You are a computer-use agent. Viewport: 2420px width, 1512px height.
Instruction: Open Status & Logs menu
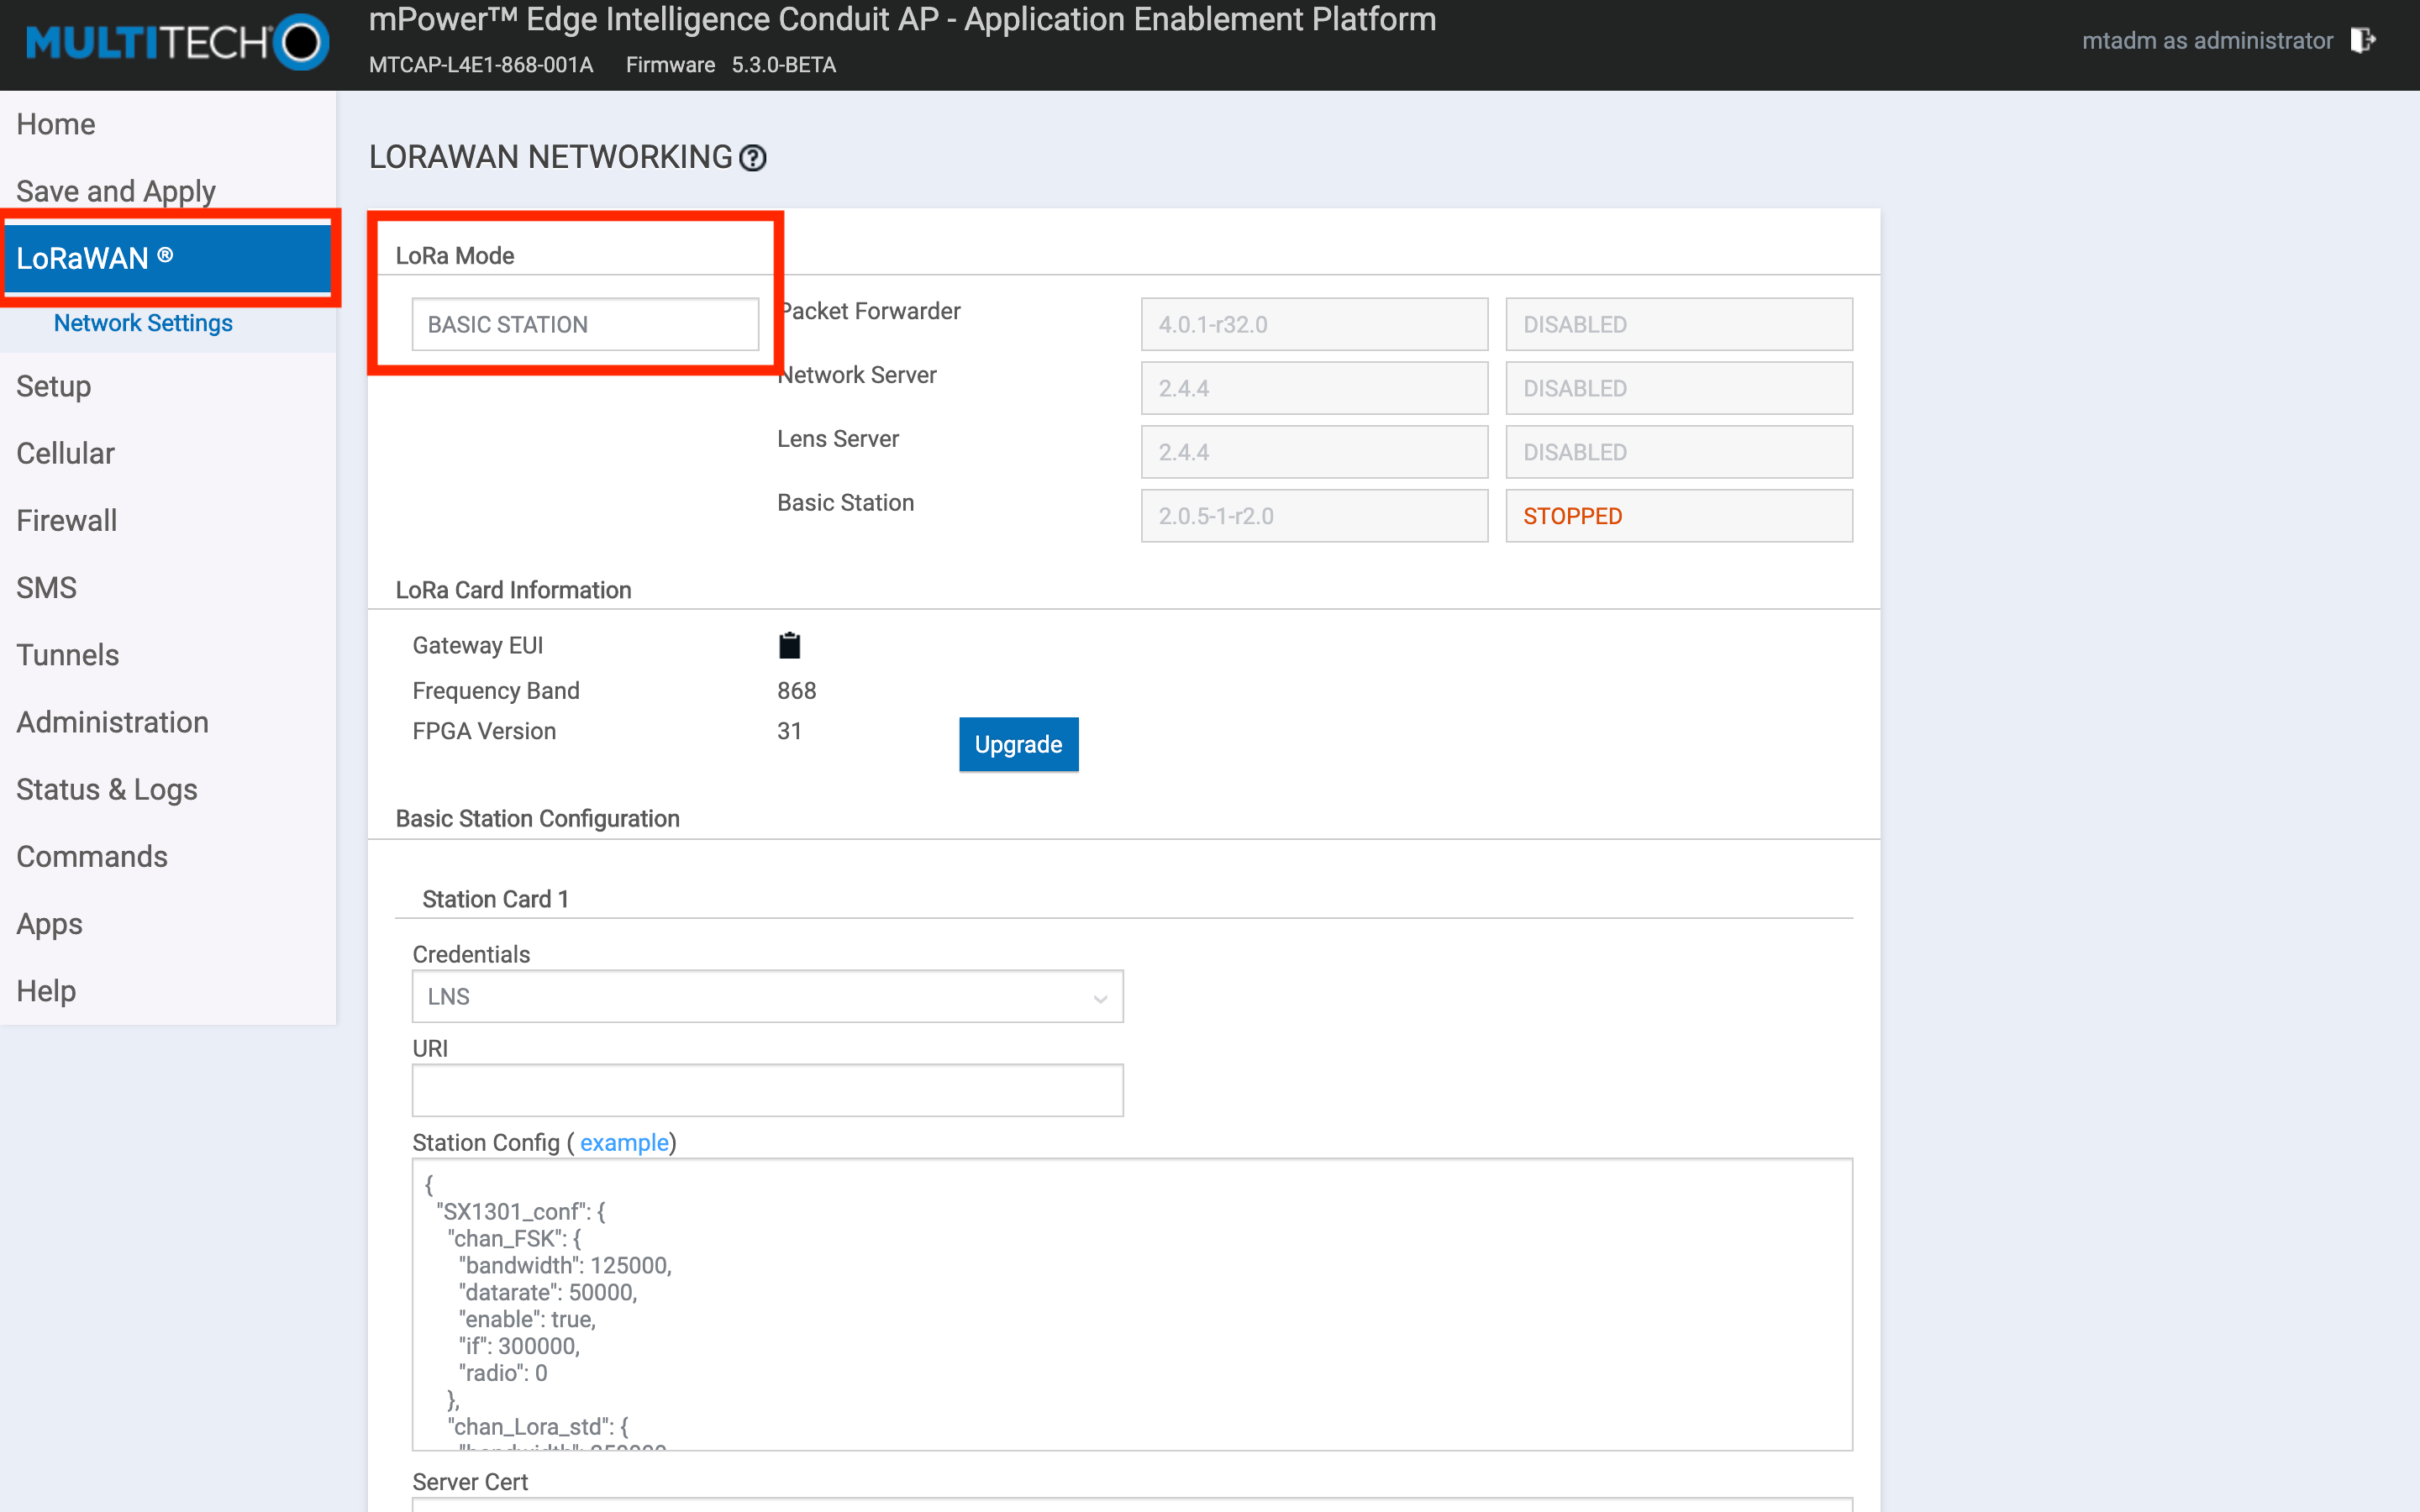pos(107,789)
